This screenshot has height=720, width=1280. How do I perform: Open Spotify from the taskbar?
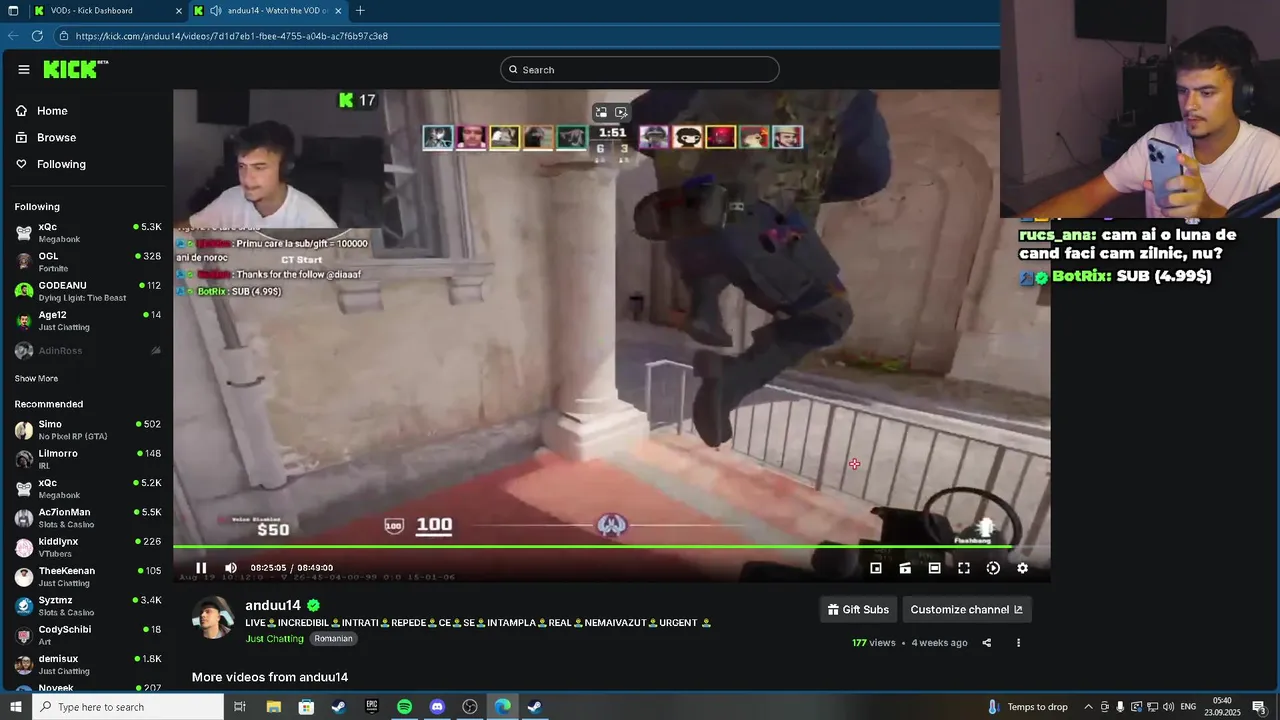click(404, 707)
